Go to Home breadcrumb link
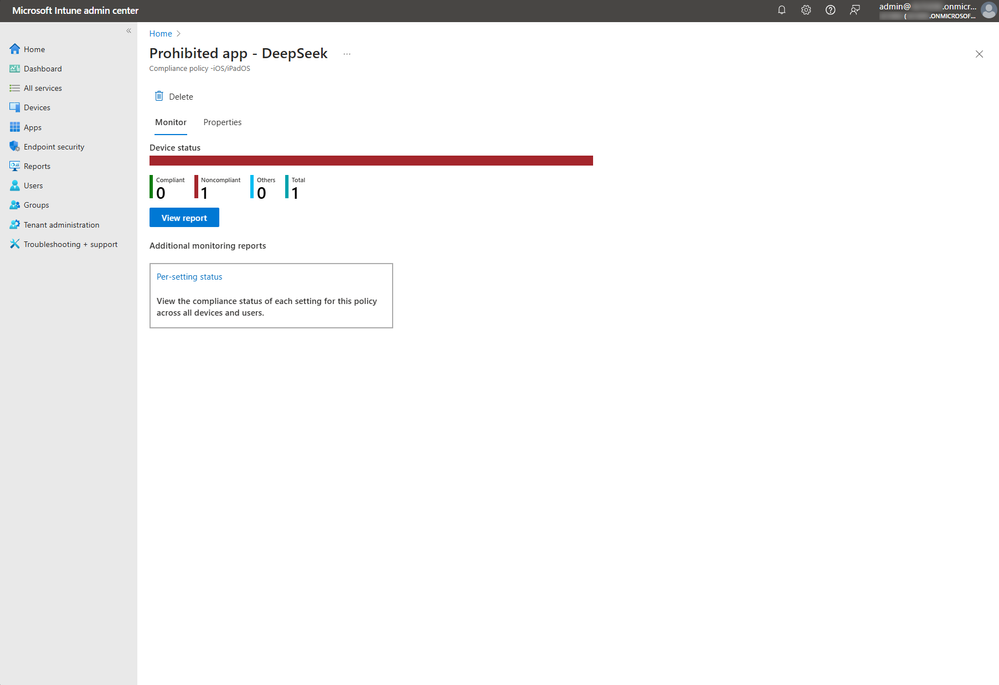The width and height of the screenshot is (999, 685). pos(161,34)
